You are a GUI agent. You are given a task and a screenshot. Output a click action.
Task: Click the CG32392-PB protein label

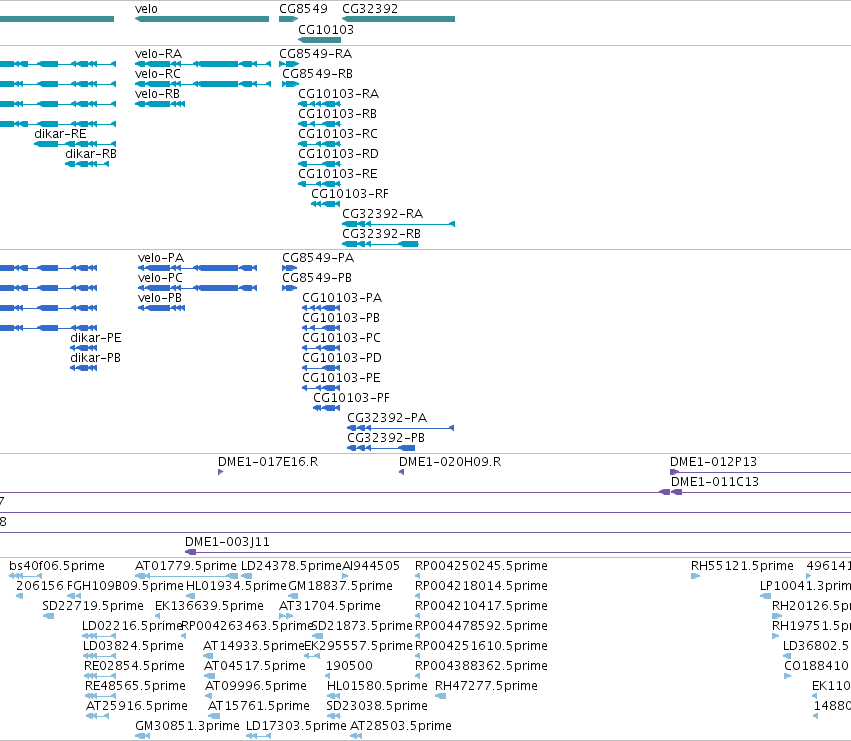pyautogui.click(x=386, y=438)
